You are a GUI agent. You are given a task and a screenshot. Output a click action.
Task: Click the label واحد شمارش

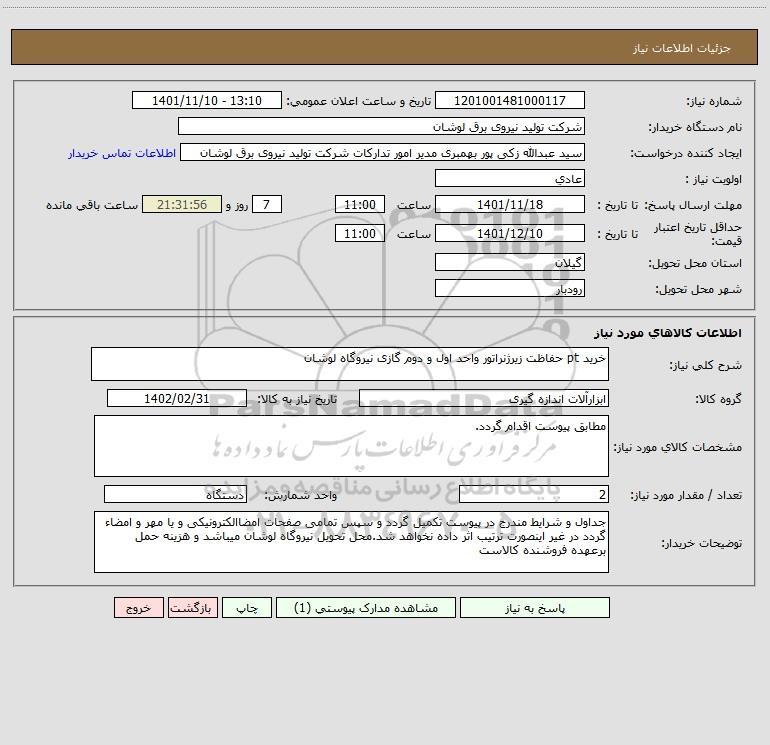[301, 496]
